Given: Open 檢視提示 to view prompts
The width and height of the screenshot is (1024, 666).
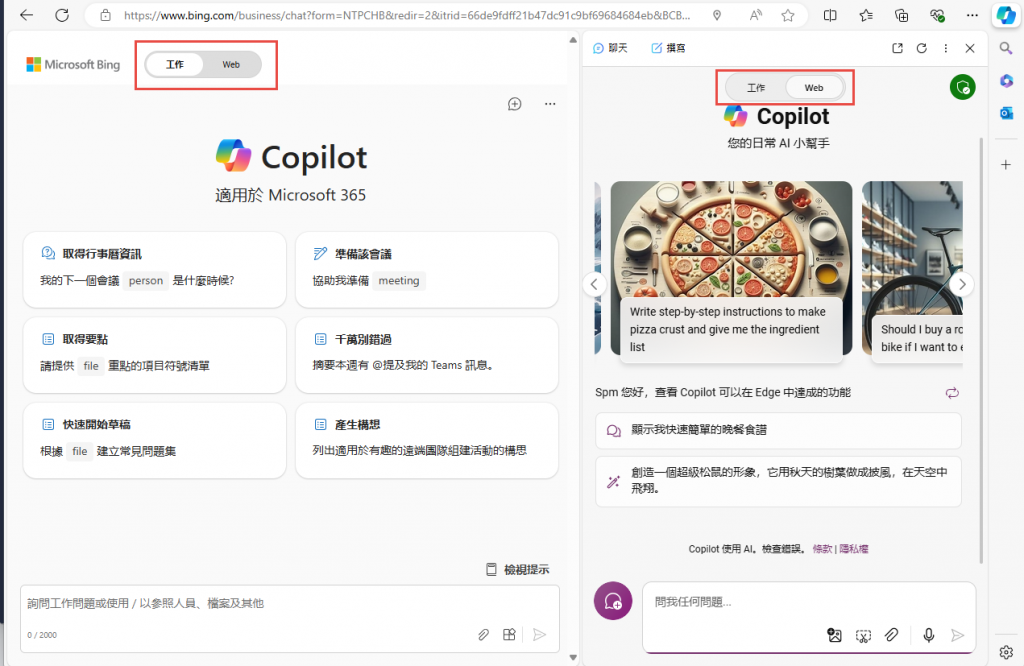Looking at the screenshot, I should (518, 569).
